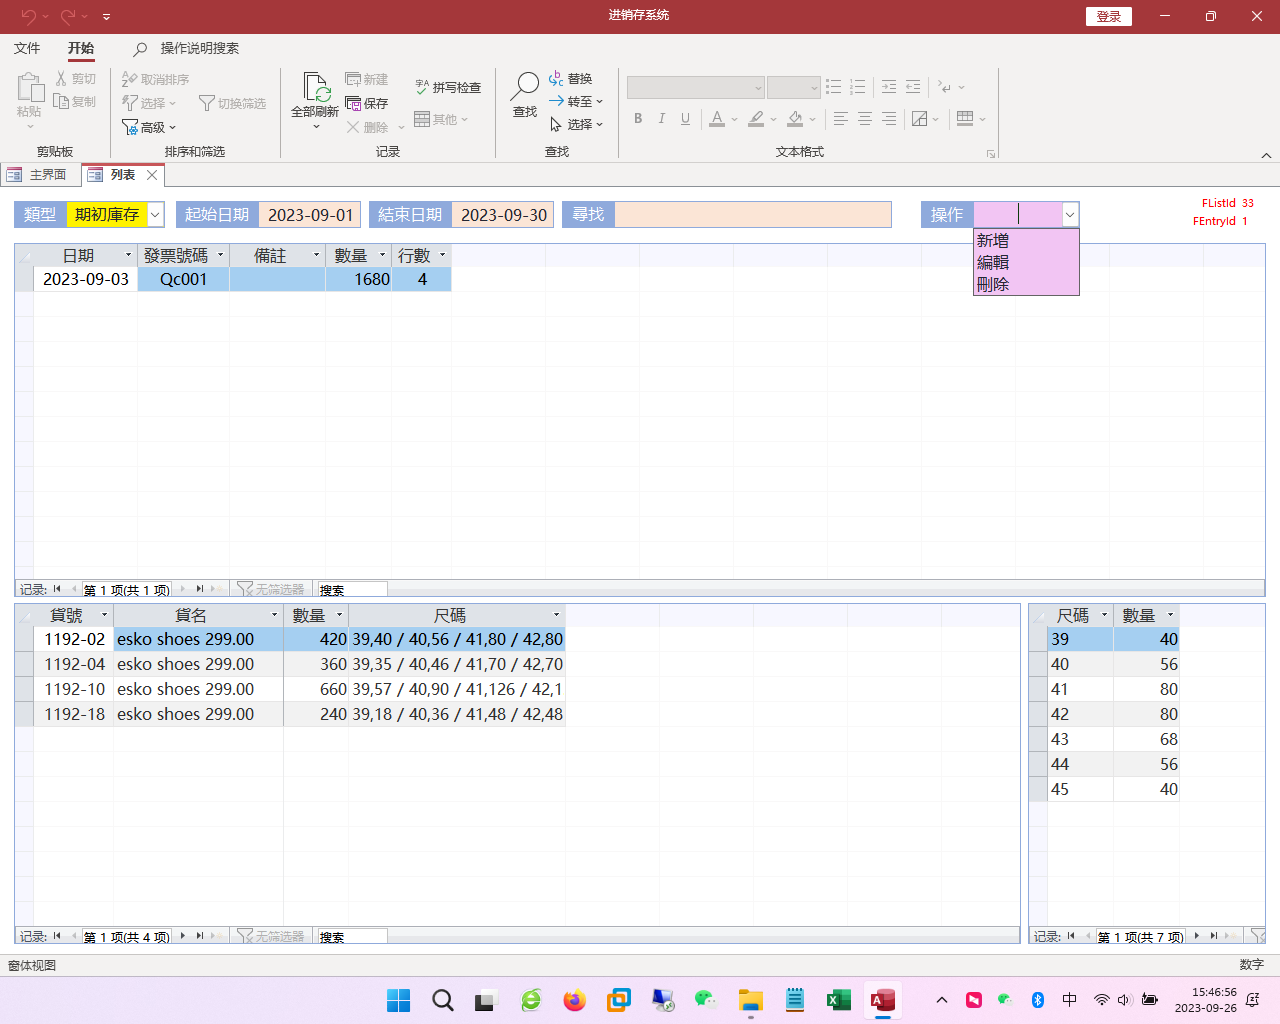Click the Undo arrow in title bar
This screenshot has height=1024, width=1280.
point(28,16)
